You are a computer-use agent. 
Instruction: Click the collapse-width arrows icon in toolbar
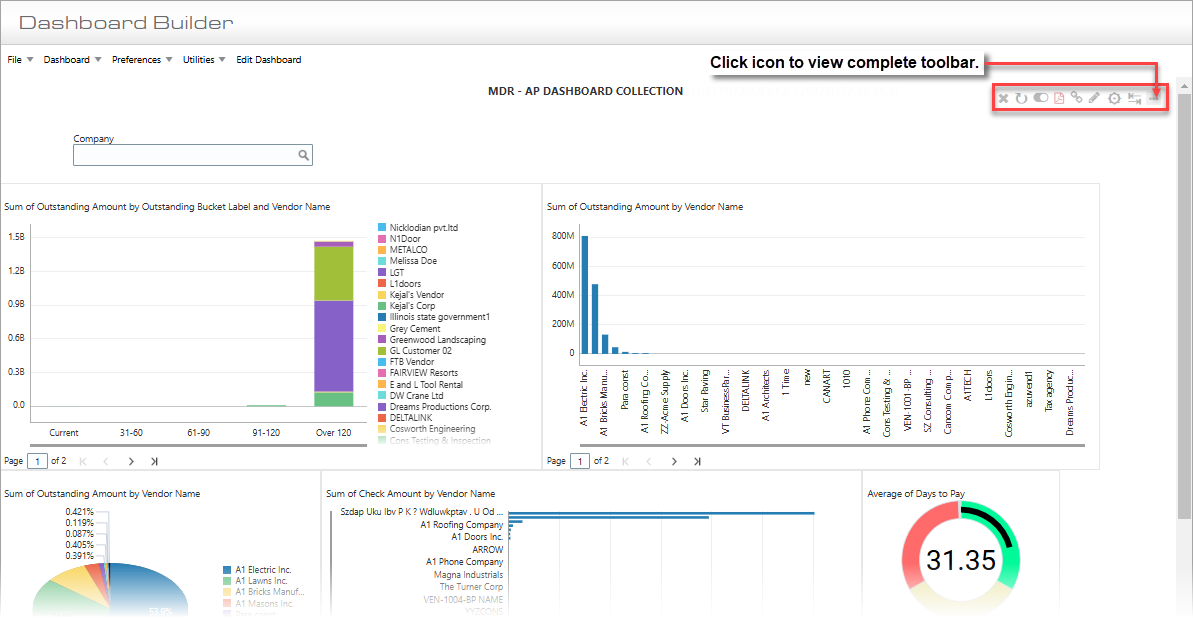(x=1135, y=98)
